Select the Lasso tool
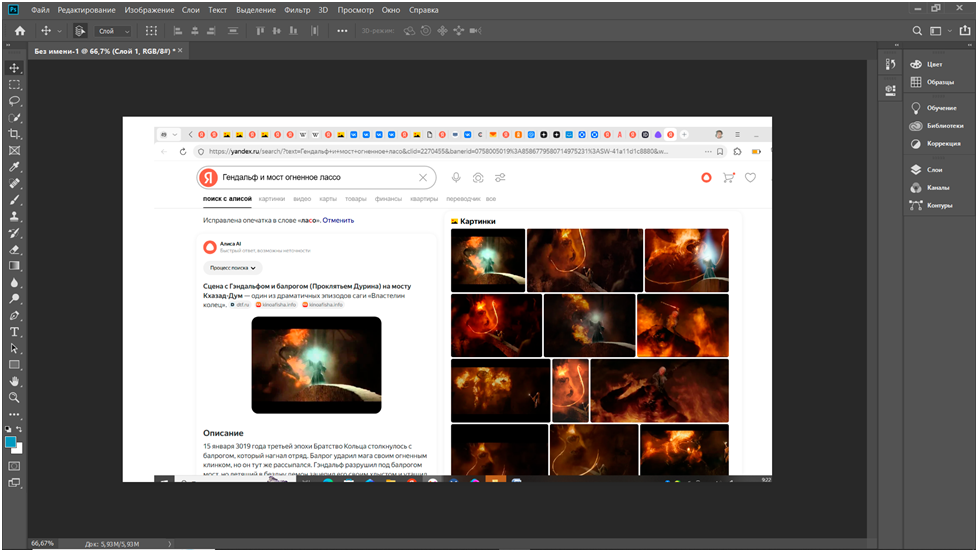Viewport: 978px width, 552px height. pyautogui.click(x=14, y=101)
